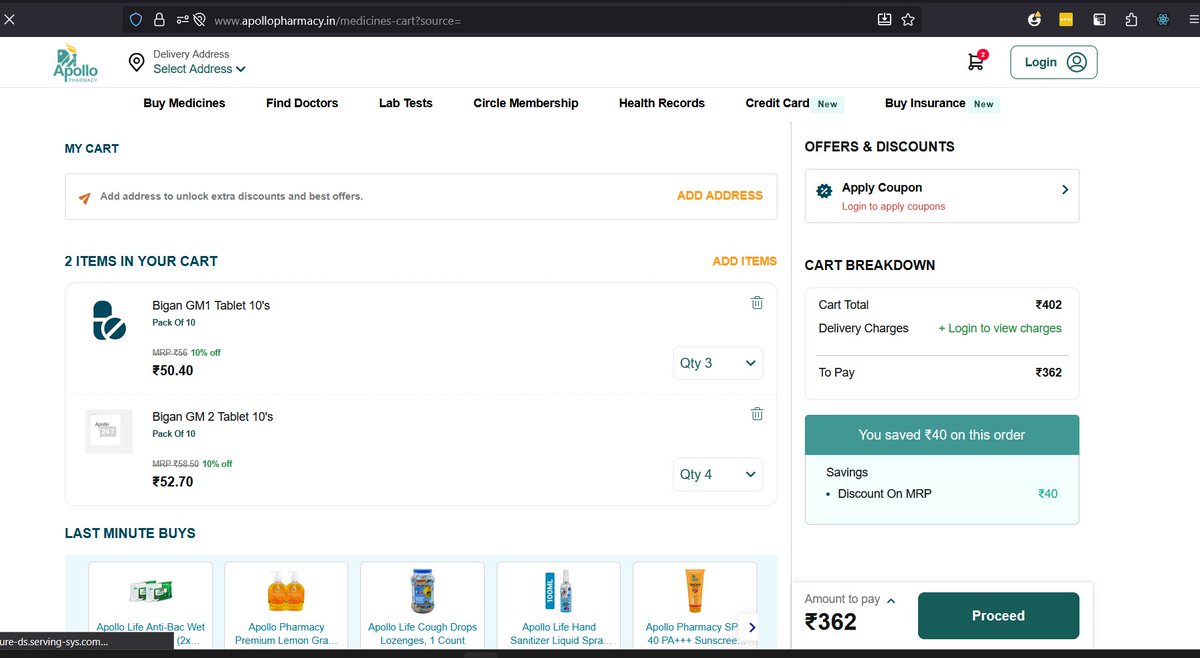Click the coupon badge icon beside Apply Coupon
The image size is (1200, 658).
(824, 191)
